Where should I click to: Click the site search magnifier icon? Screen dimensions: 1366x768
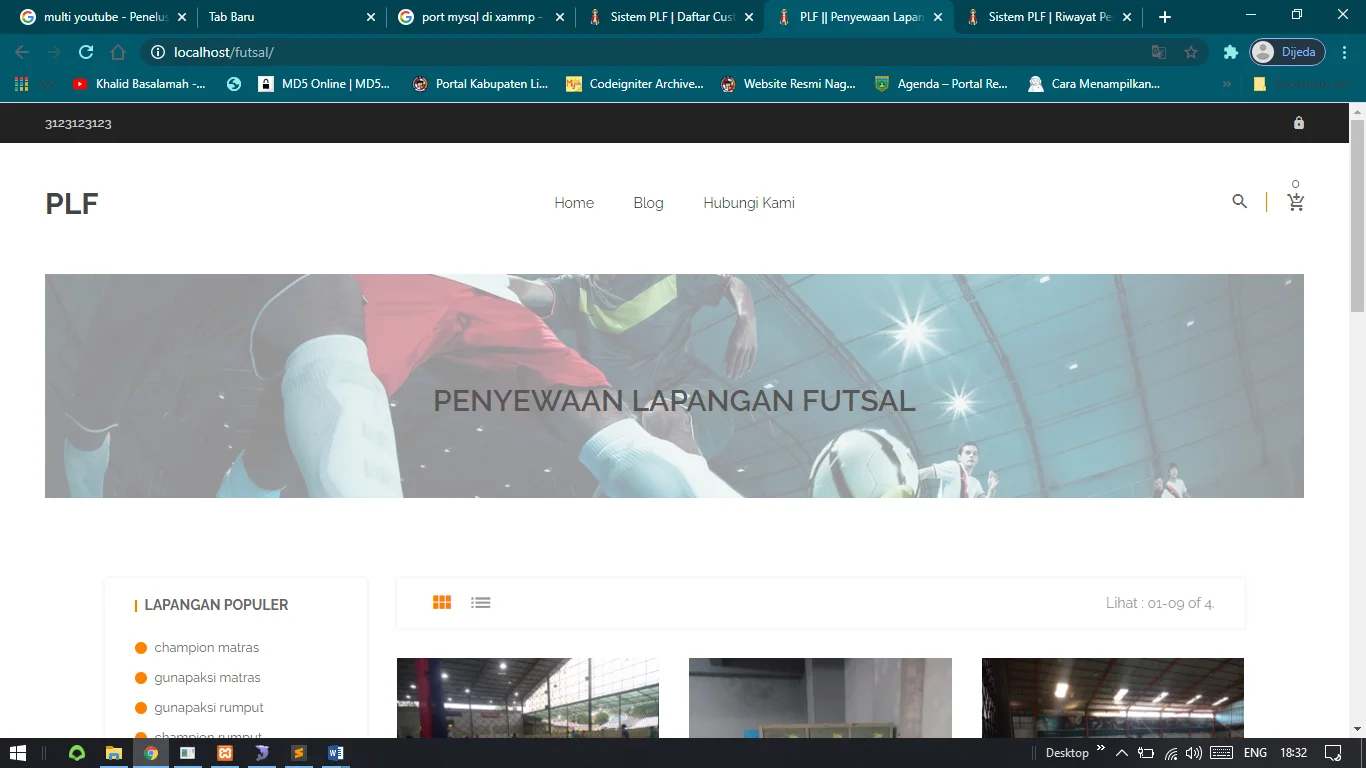click(x=1240, y=201)
